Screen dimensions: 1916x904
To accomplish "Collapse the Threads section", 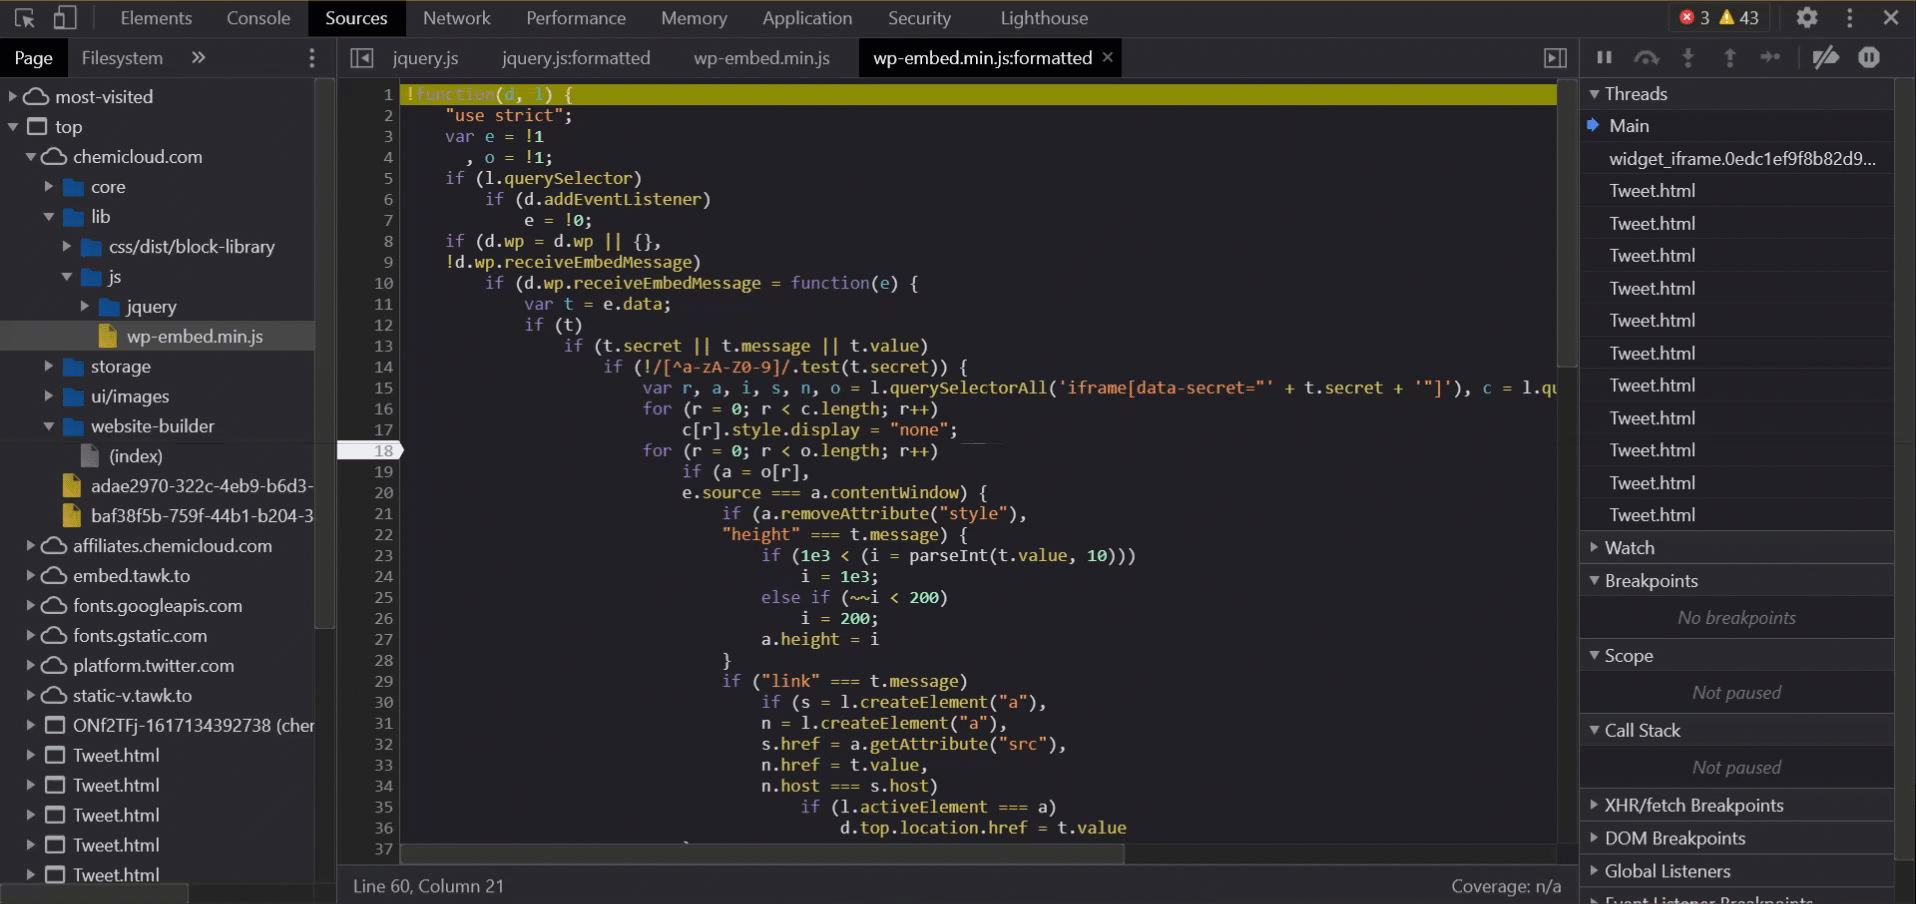I will point(1594,93).
